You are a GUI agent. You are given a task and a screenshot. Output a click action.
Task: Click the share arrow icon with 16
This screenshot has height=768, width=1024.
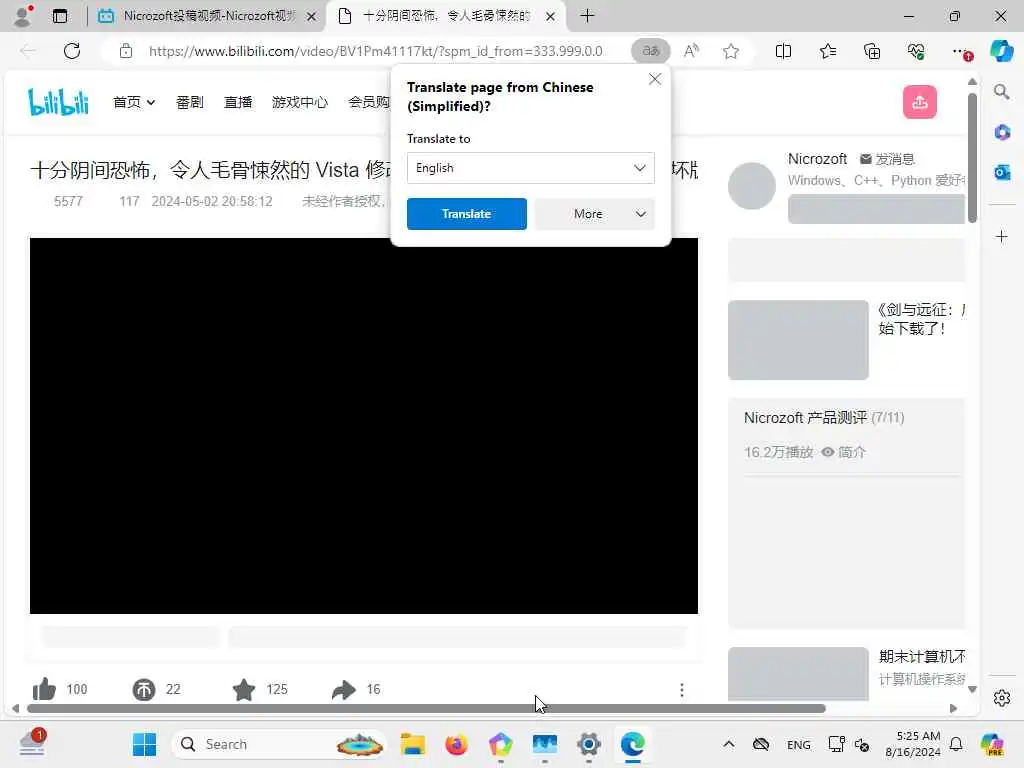tap(344, 689)
